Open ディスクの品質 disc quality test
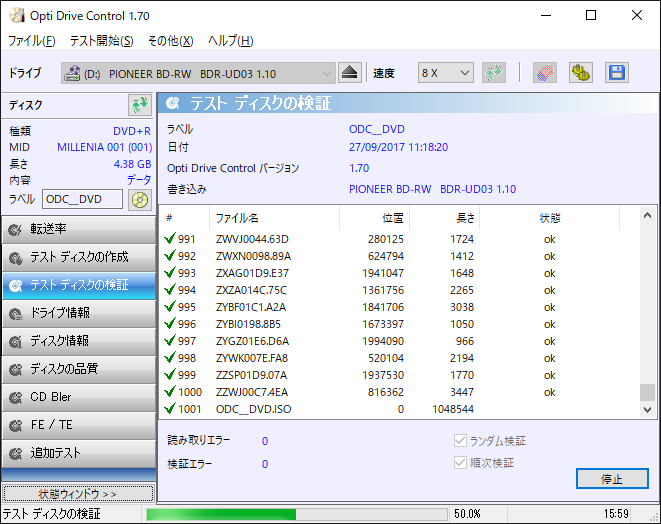This screenshot has width=661, height=524. tap(79, 369)
